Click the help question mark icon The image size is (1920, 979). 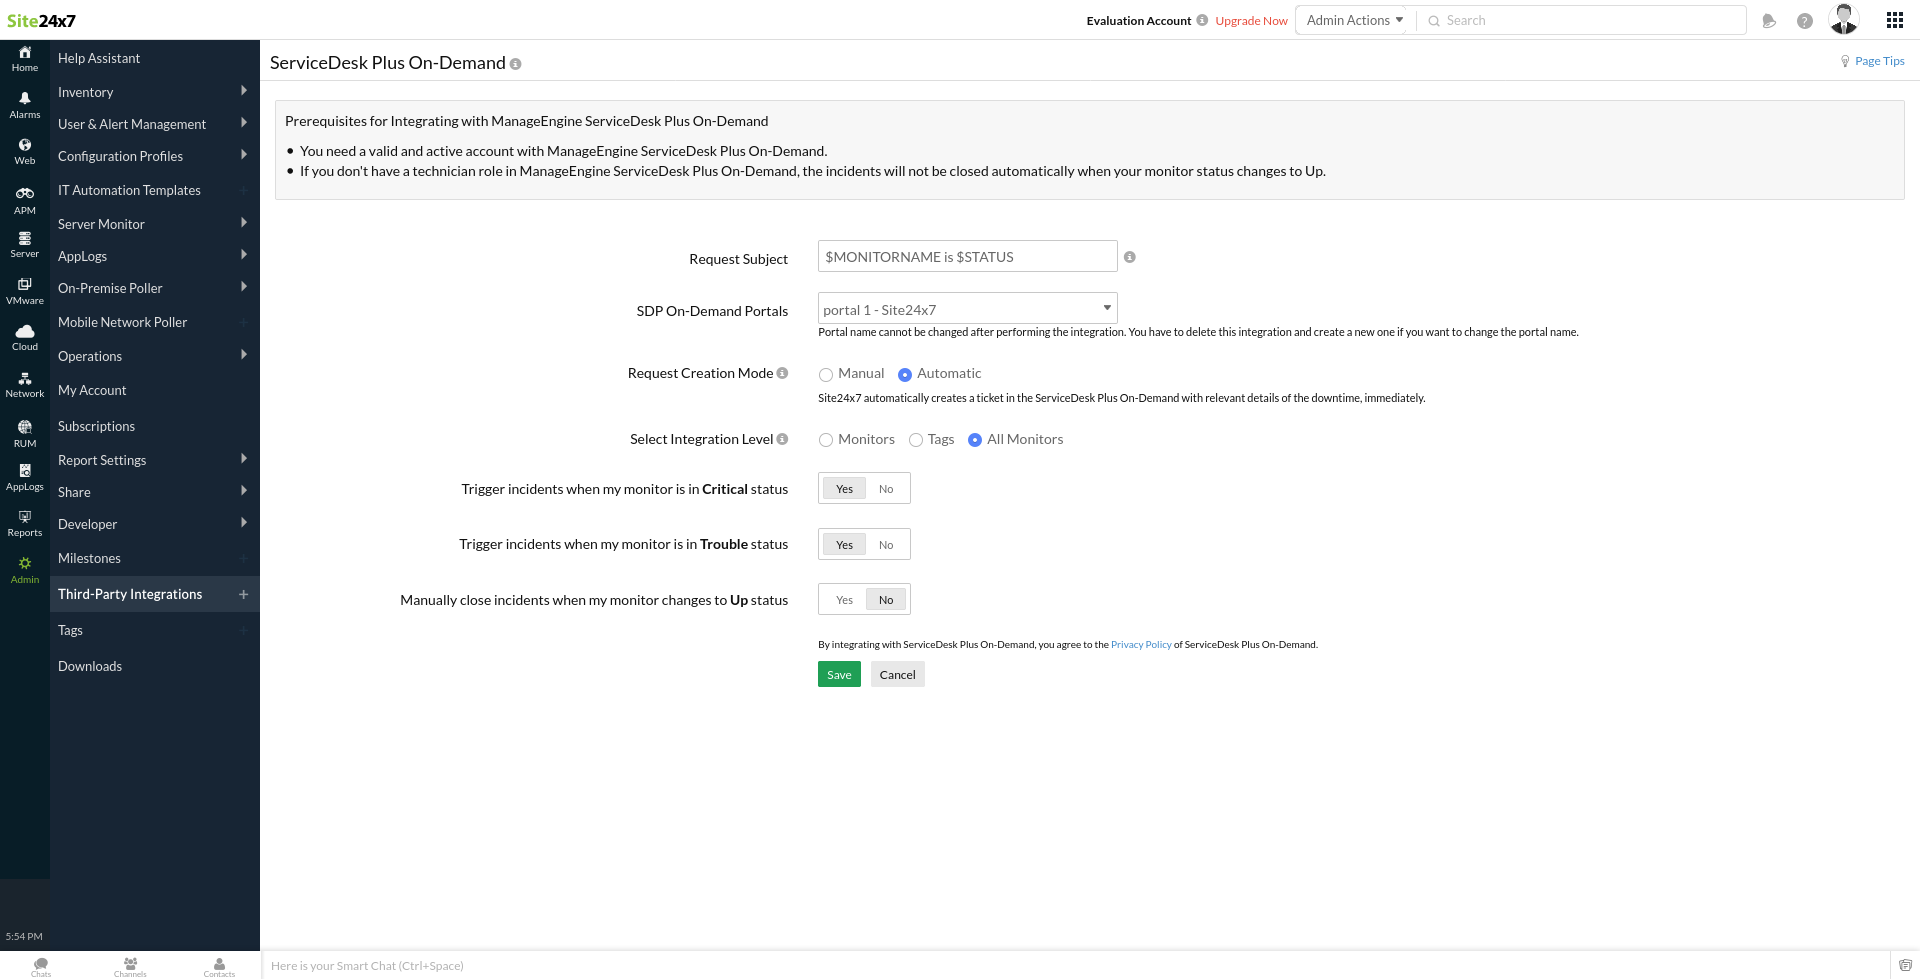(x=1804, y=21)
